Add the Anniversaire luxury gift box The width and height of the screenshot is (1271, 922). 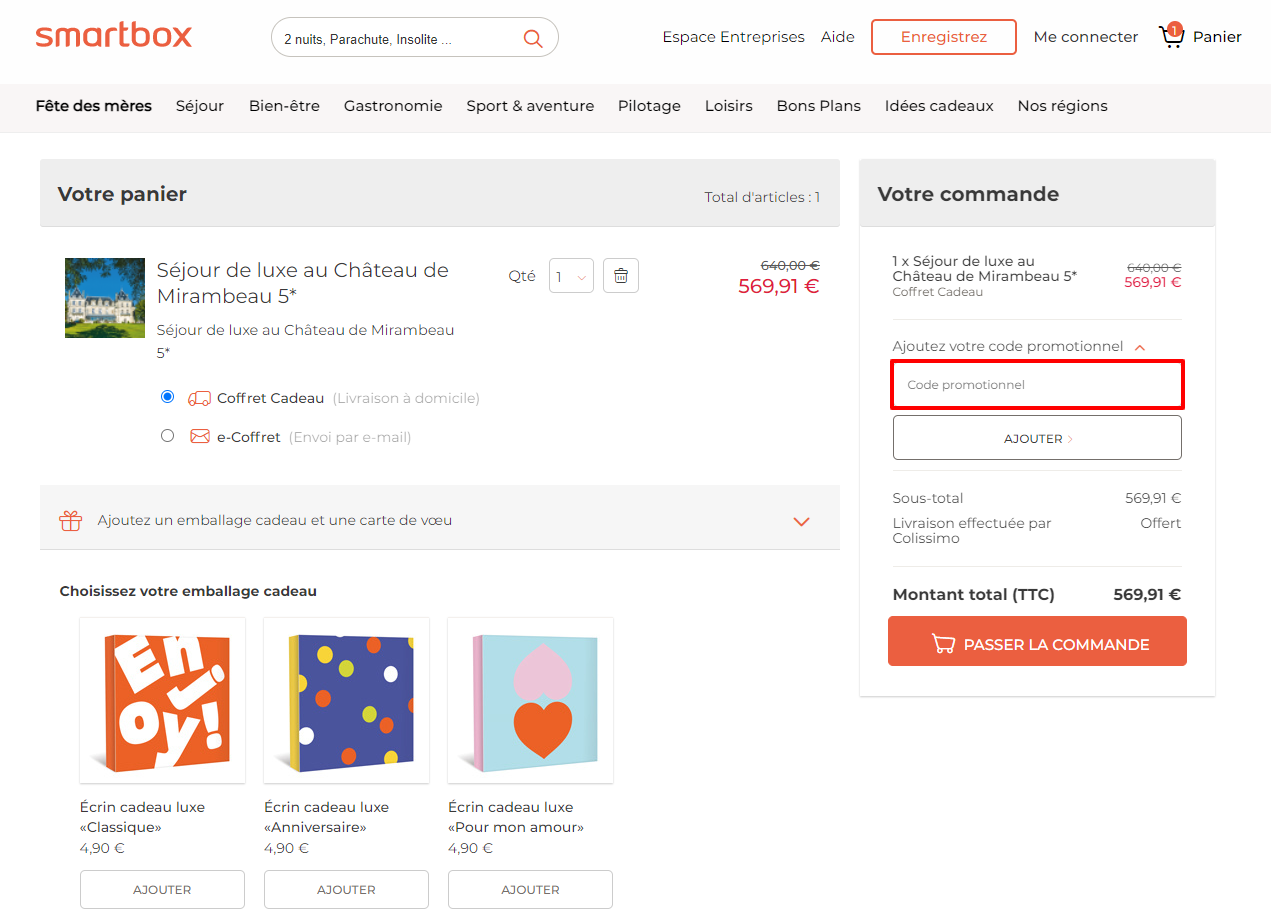346,889
